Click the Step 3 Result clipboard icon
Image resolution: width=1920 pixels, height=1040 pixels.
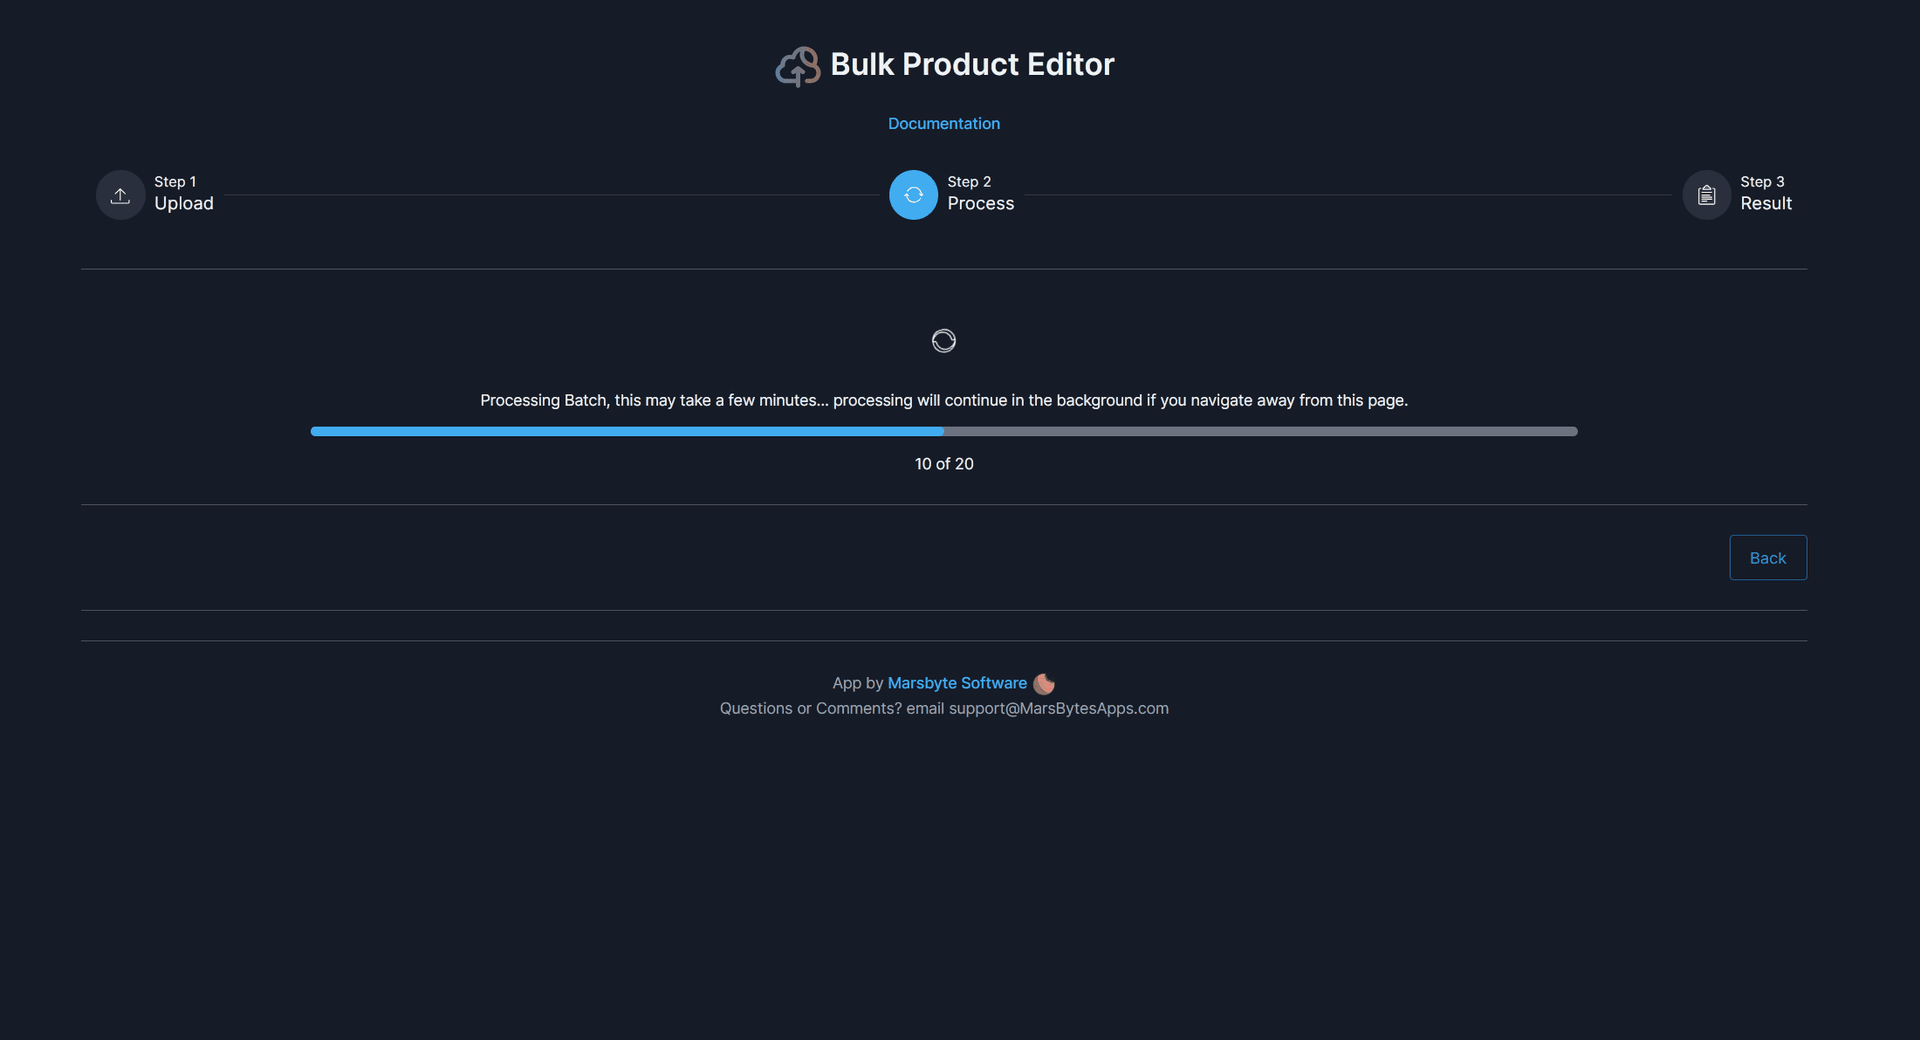pyautogui.click(x=1706, y=195)
